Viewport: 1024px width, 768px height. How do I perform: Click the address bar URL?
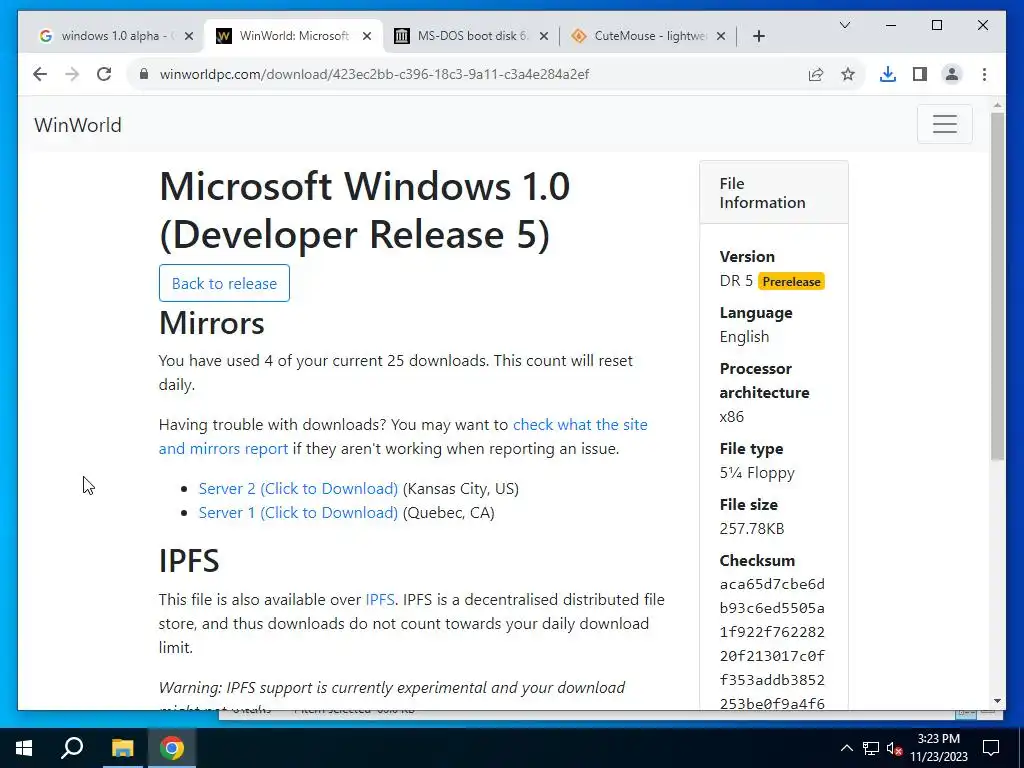374,74
